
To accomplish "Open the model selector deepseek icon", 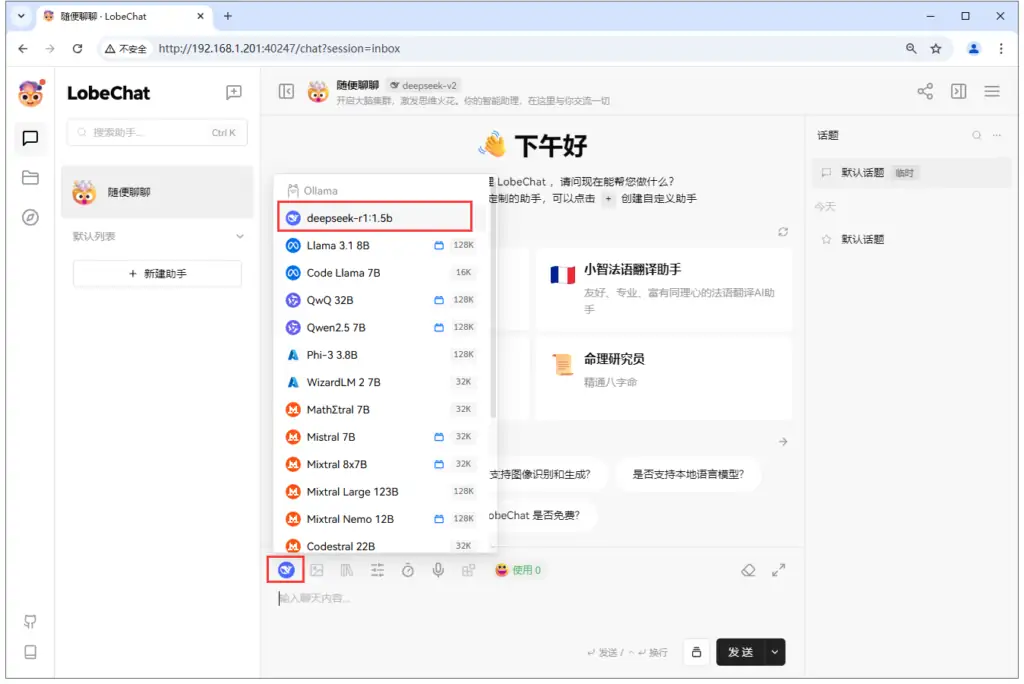I will 286,569.
